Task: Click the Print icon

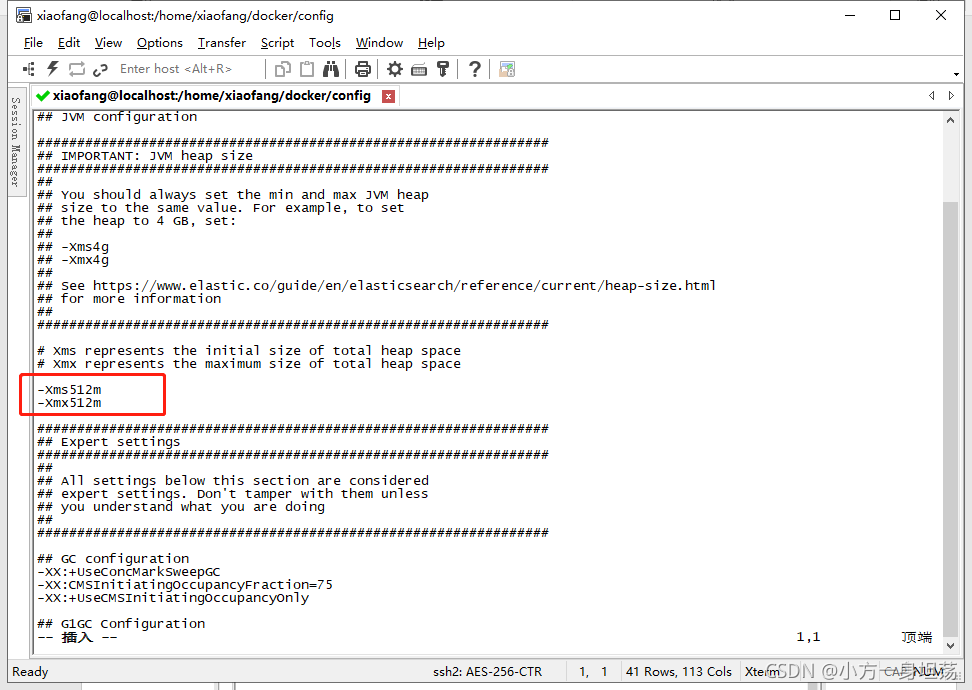Action: [x=363, y=69]
